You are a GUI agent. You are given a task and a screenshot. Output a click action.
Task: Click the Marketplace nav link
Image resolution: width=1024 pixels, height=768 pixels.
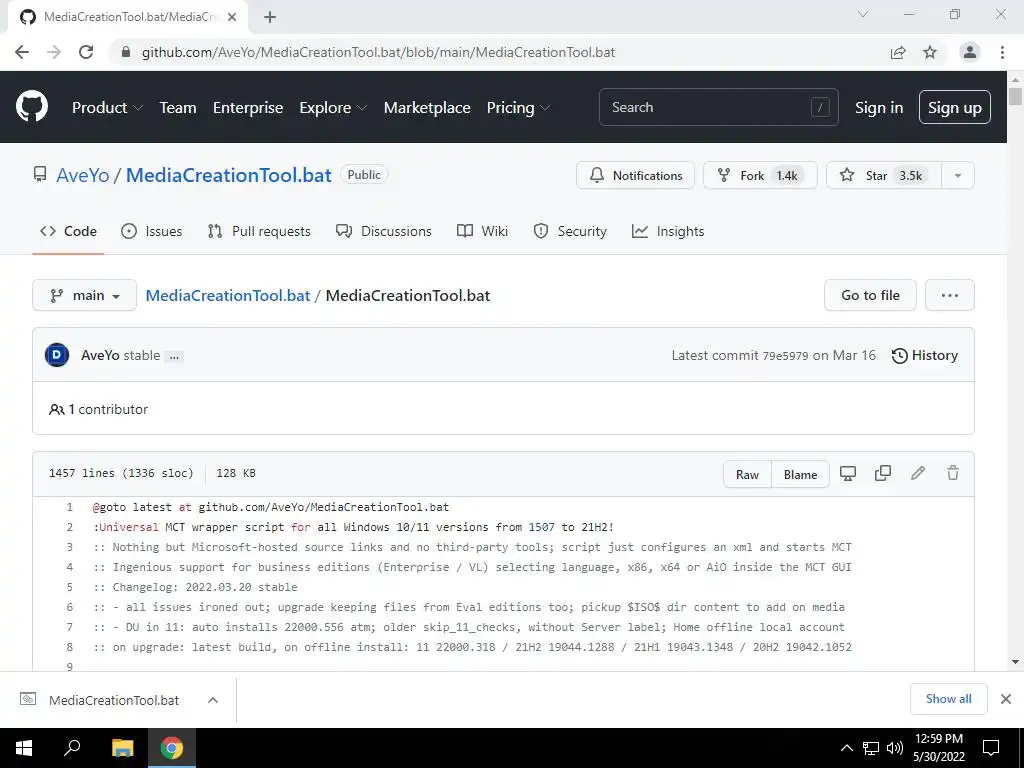(x=427, y=108)
